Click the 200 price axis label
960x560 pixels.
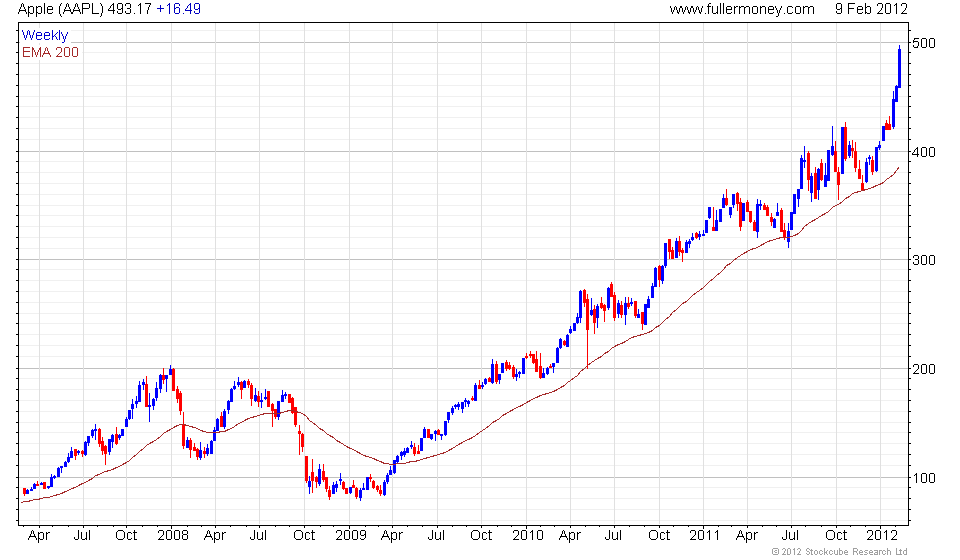(x=924, y=369)
